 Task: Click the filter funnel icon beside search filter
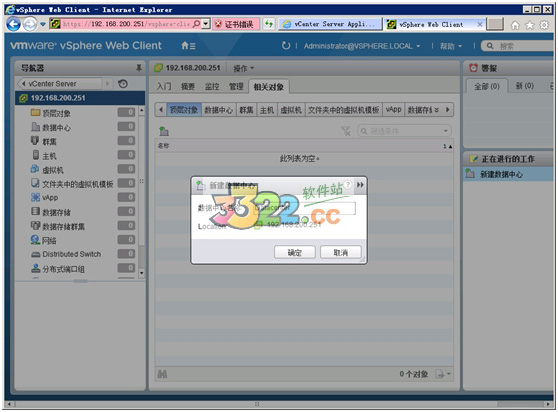(346, 131)
